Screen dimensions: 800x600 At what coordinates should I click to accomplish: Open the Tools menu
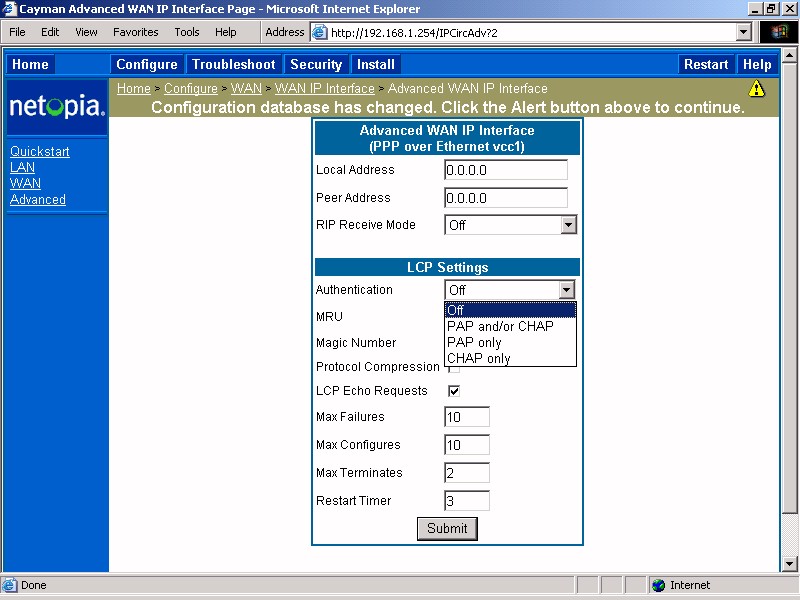click(187, 32)
